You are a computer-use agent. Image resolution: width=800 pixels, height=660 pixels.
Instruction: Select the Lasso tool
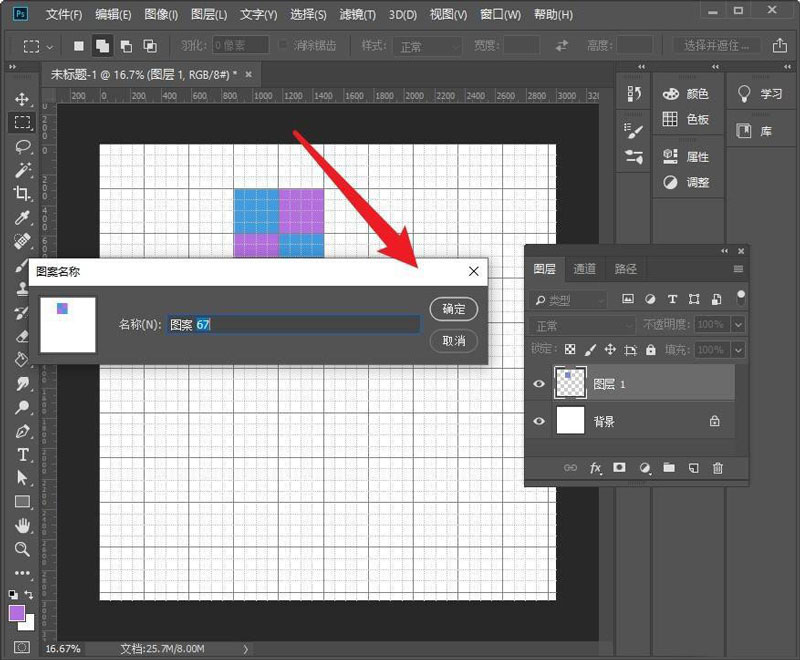click(22, 146)
